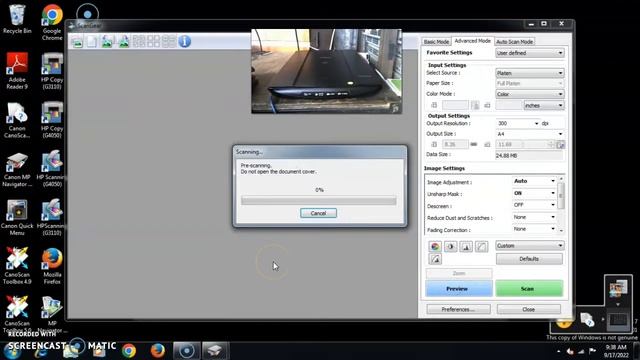Open Preferences dialog button
This screenshot has height=360, width=640.
tap(458, 309)
